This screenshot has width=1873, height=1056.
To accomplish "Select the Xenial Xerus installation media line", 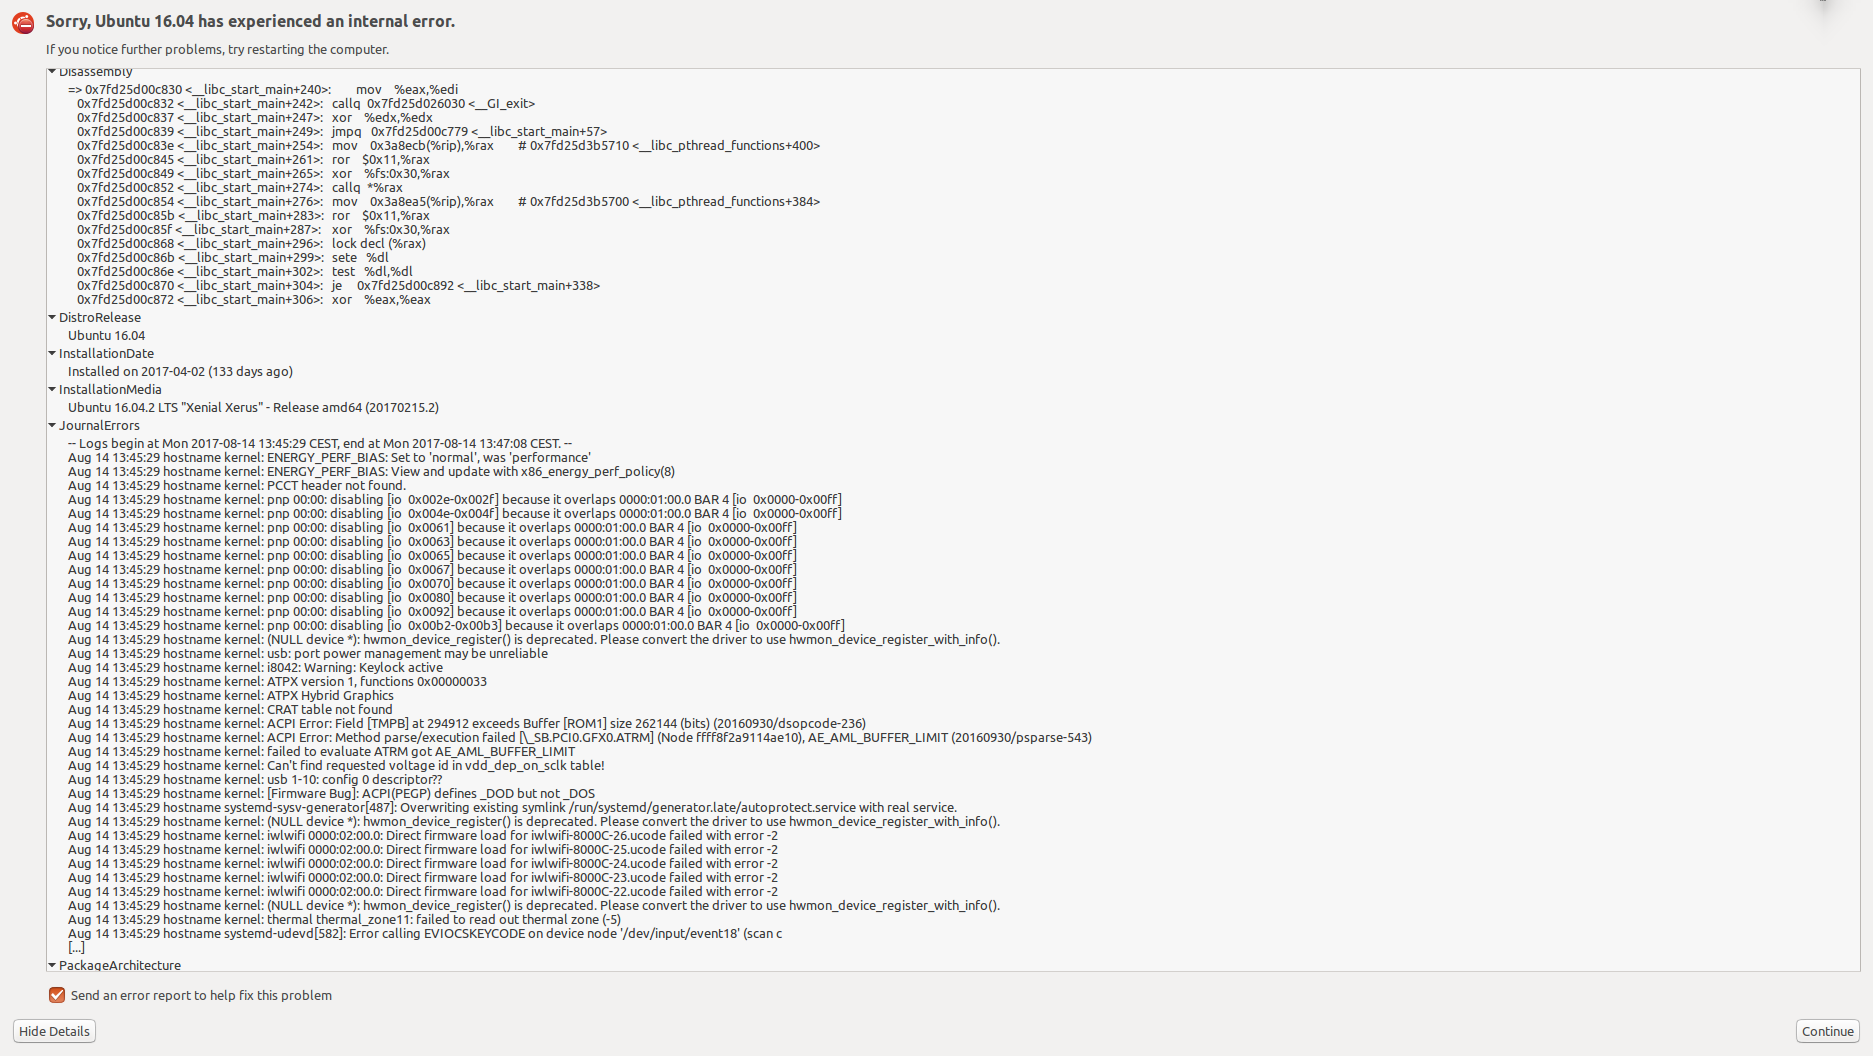I will click(x=253, y=408).
